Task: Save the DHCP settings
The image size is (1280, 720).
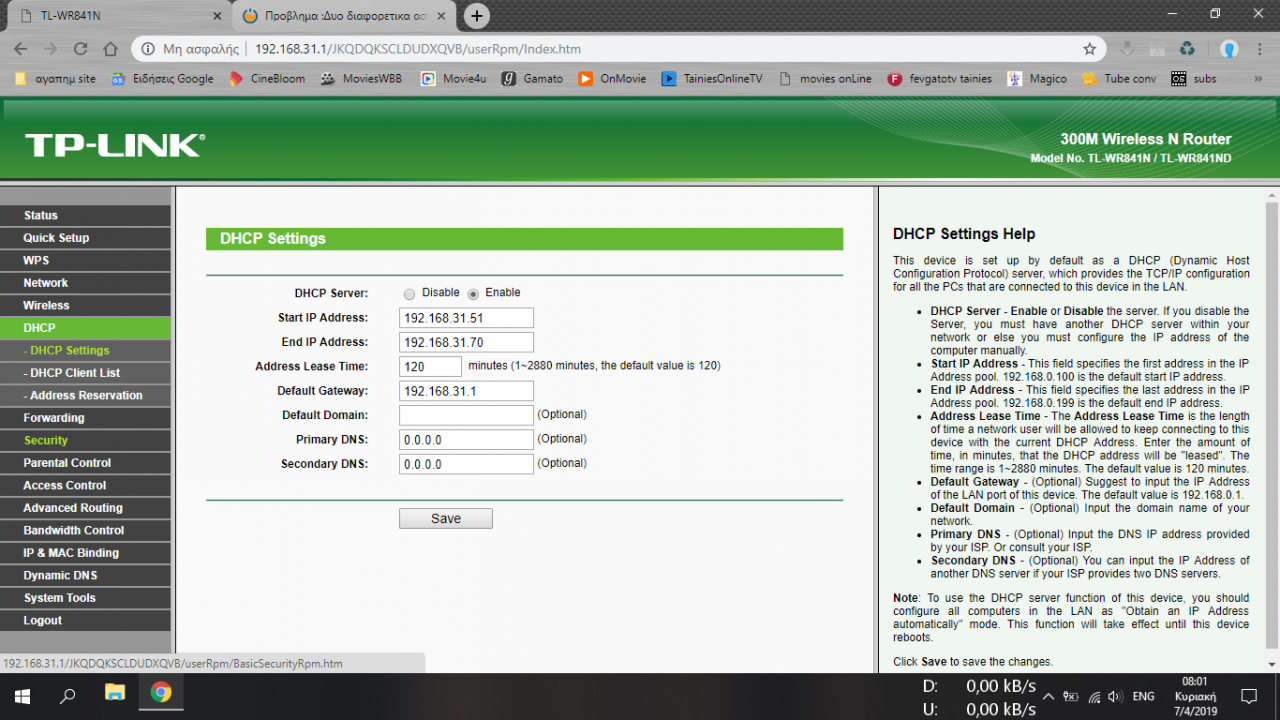Action: [446, 518]
